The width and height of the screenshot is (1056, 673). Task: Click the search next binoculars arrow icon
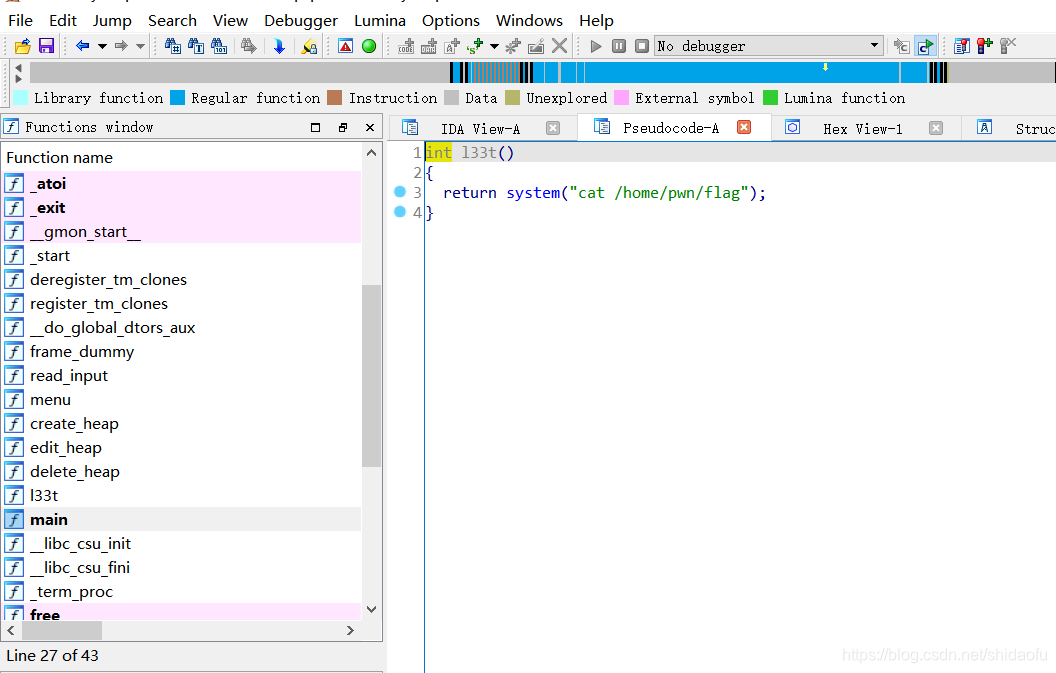click(249, 46)
